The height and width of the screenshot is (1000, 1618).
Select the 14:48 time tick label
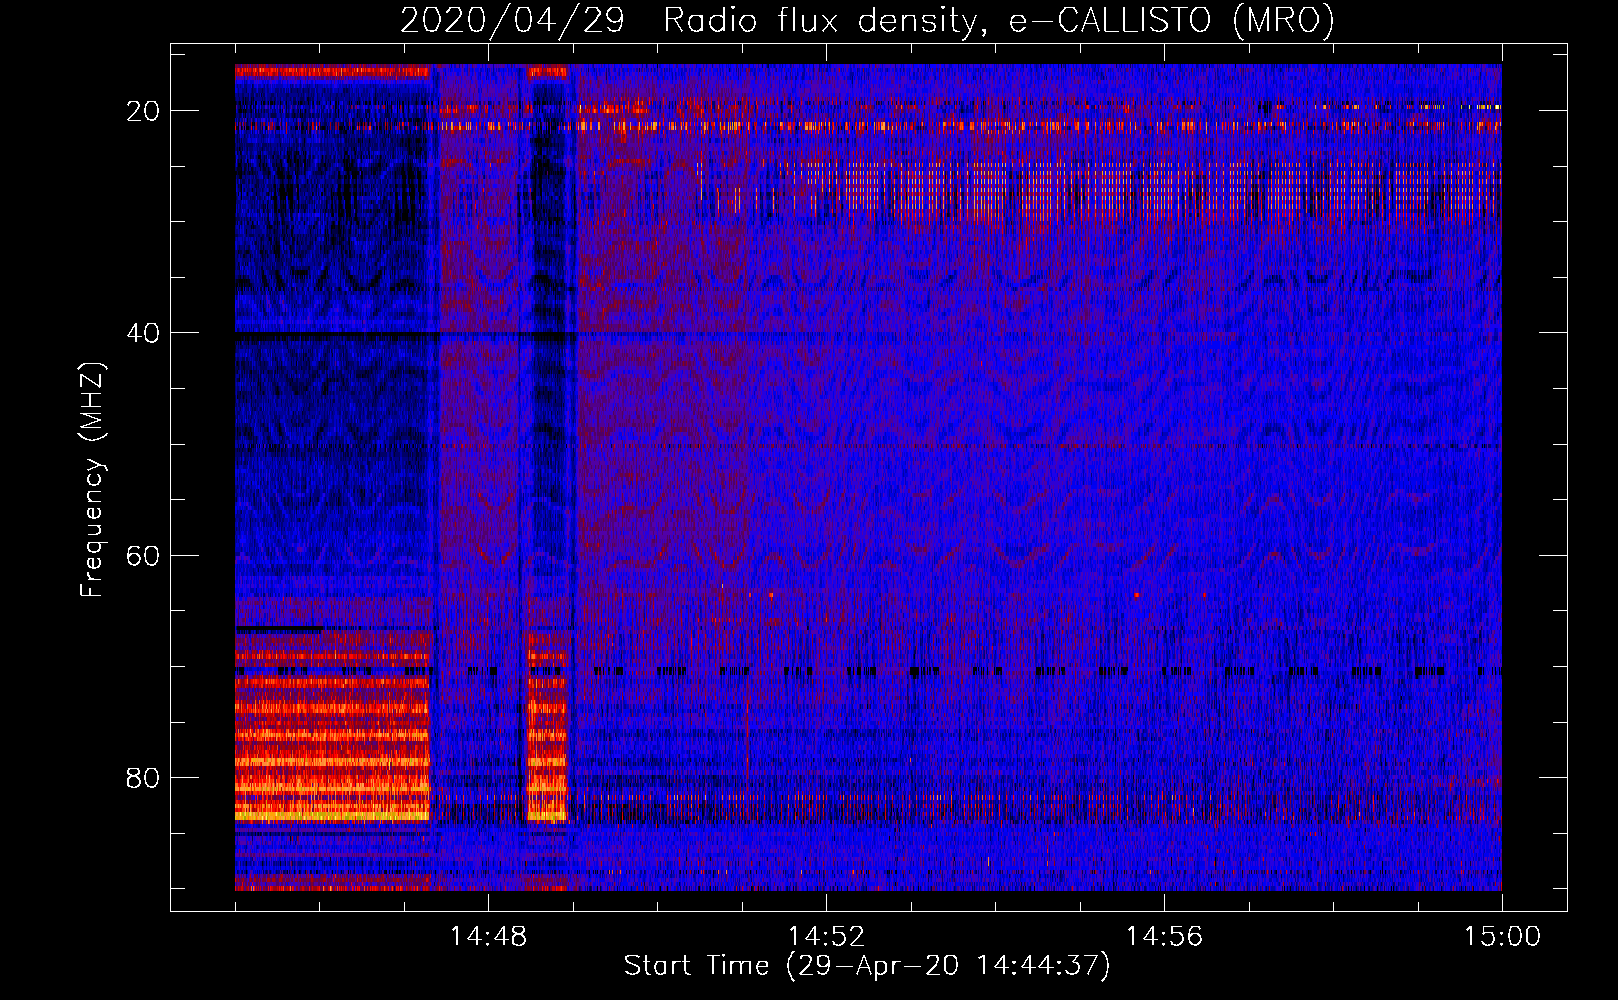(488, 937)
